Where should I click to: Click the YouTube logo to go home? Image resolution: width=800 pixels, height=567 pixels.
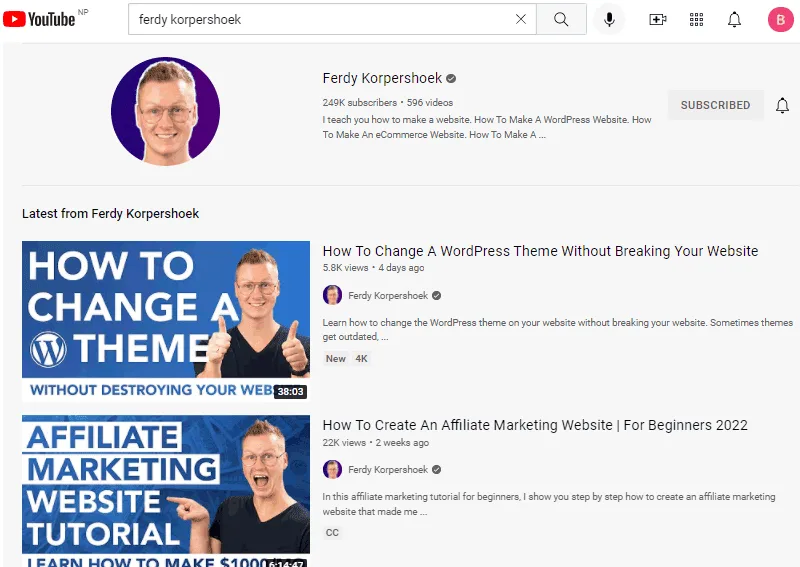(x=39, y=19)
